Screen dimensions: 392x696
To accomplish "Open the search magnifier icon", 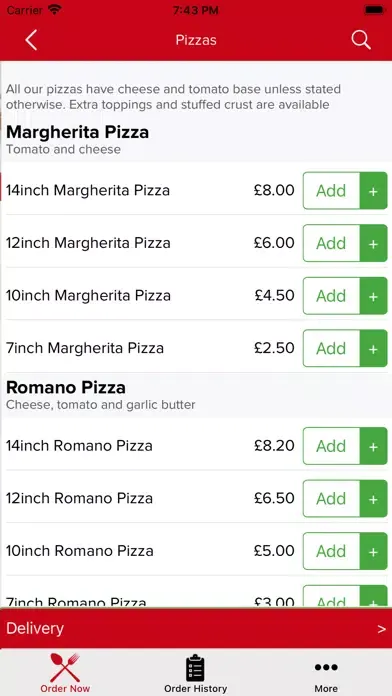I will coord(361,40).
